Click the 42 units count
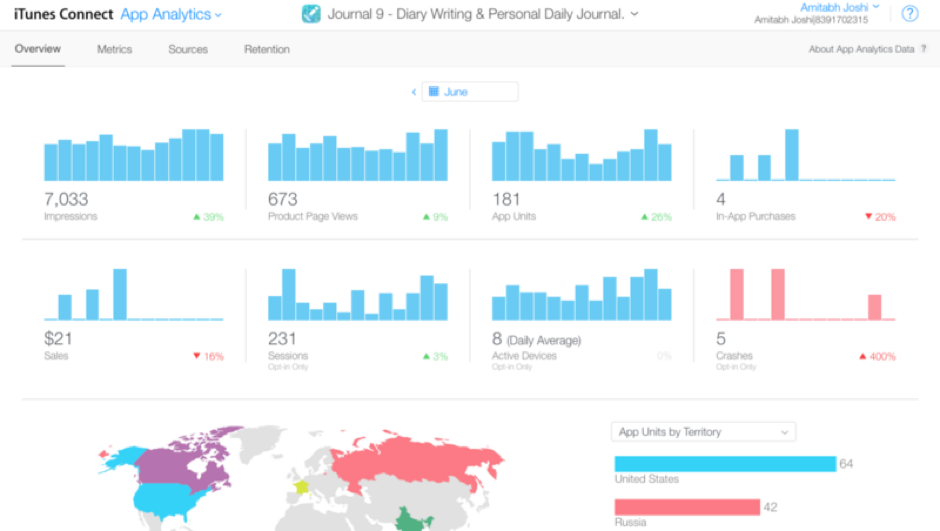The width and height of the screenshot is (940, 531). [x=770, y=508]
